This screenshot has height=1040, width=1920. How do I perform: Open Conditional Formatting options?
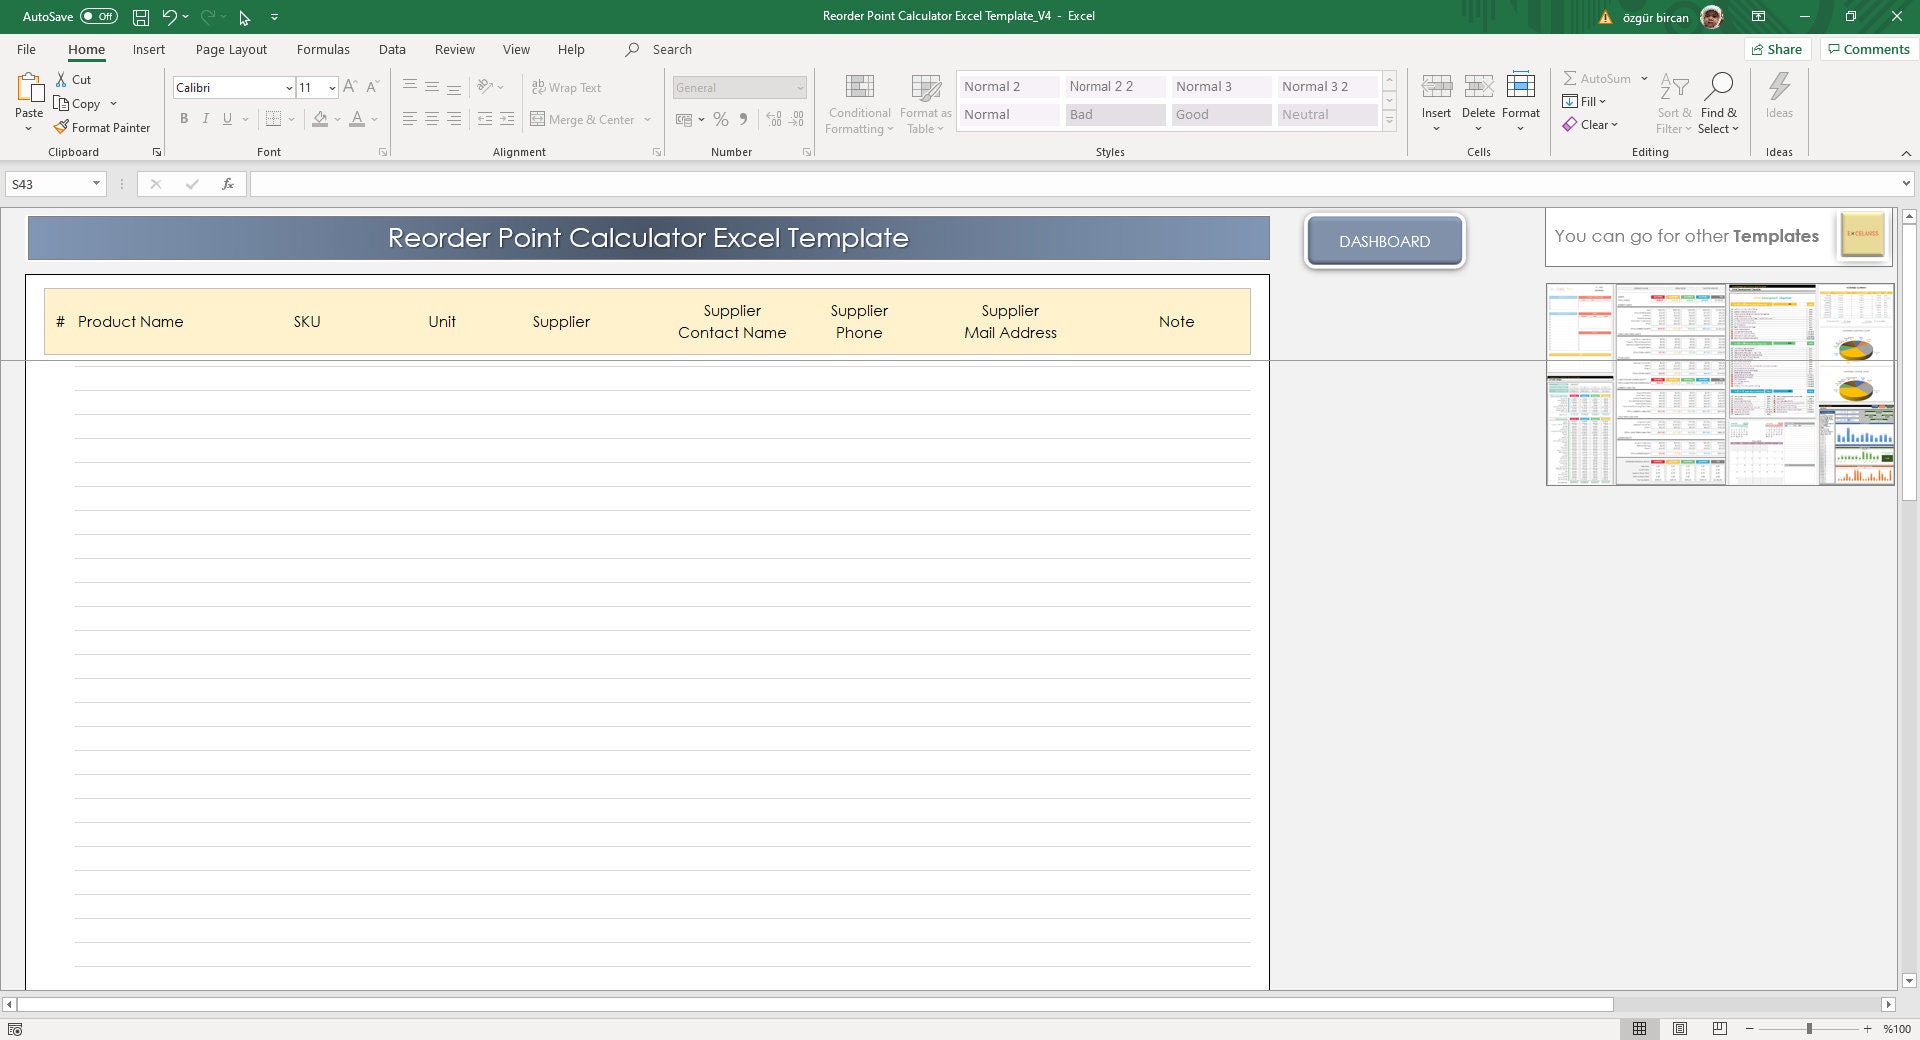[858, 104]
